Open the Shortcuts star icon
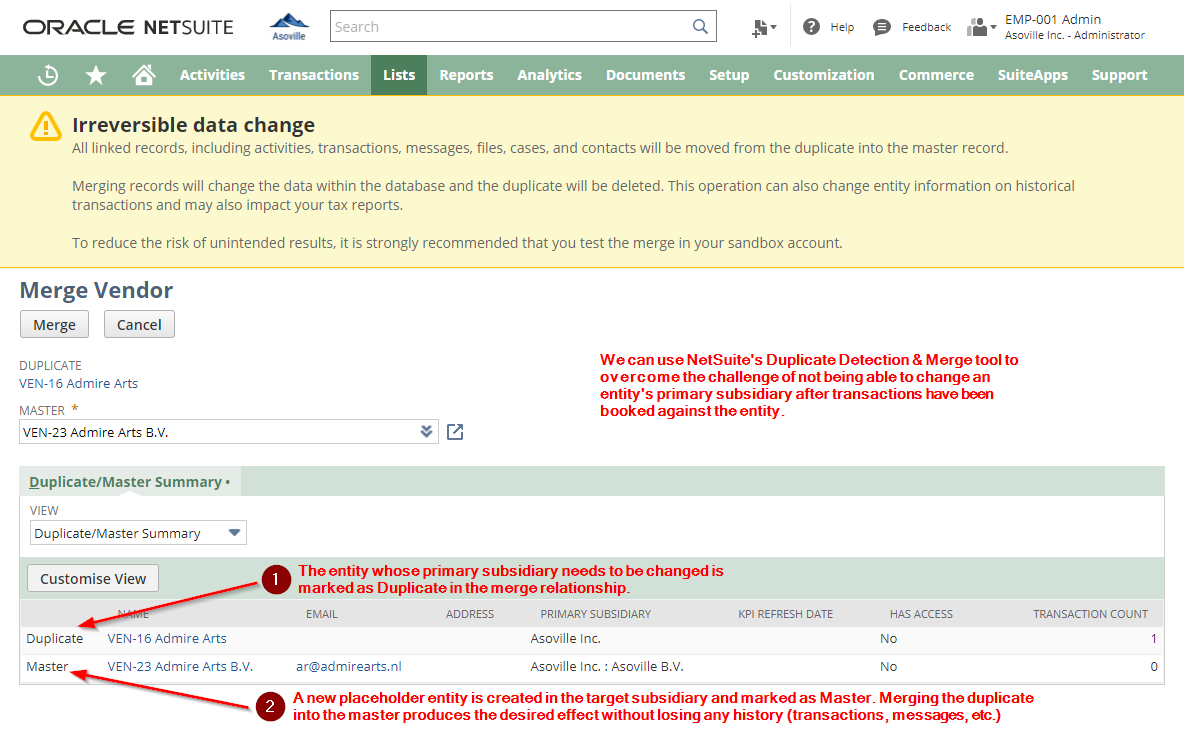This screenshot has width=1184, height=739. coord(96,75)
